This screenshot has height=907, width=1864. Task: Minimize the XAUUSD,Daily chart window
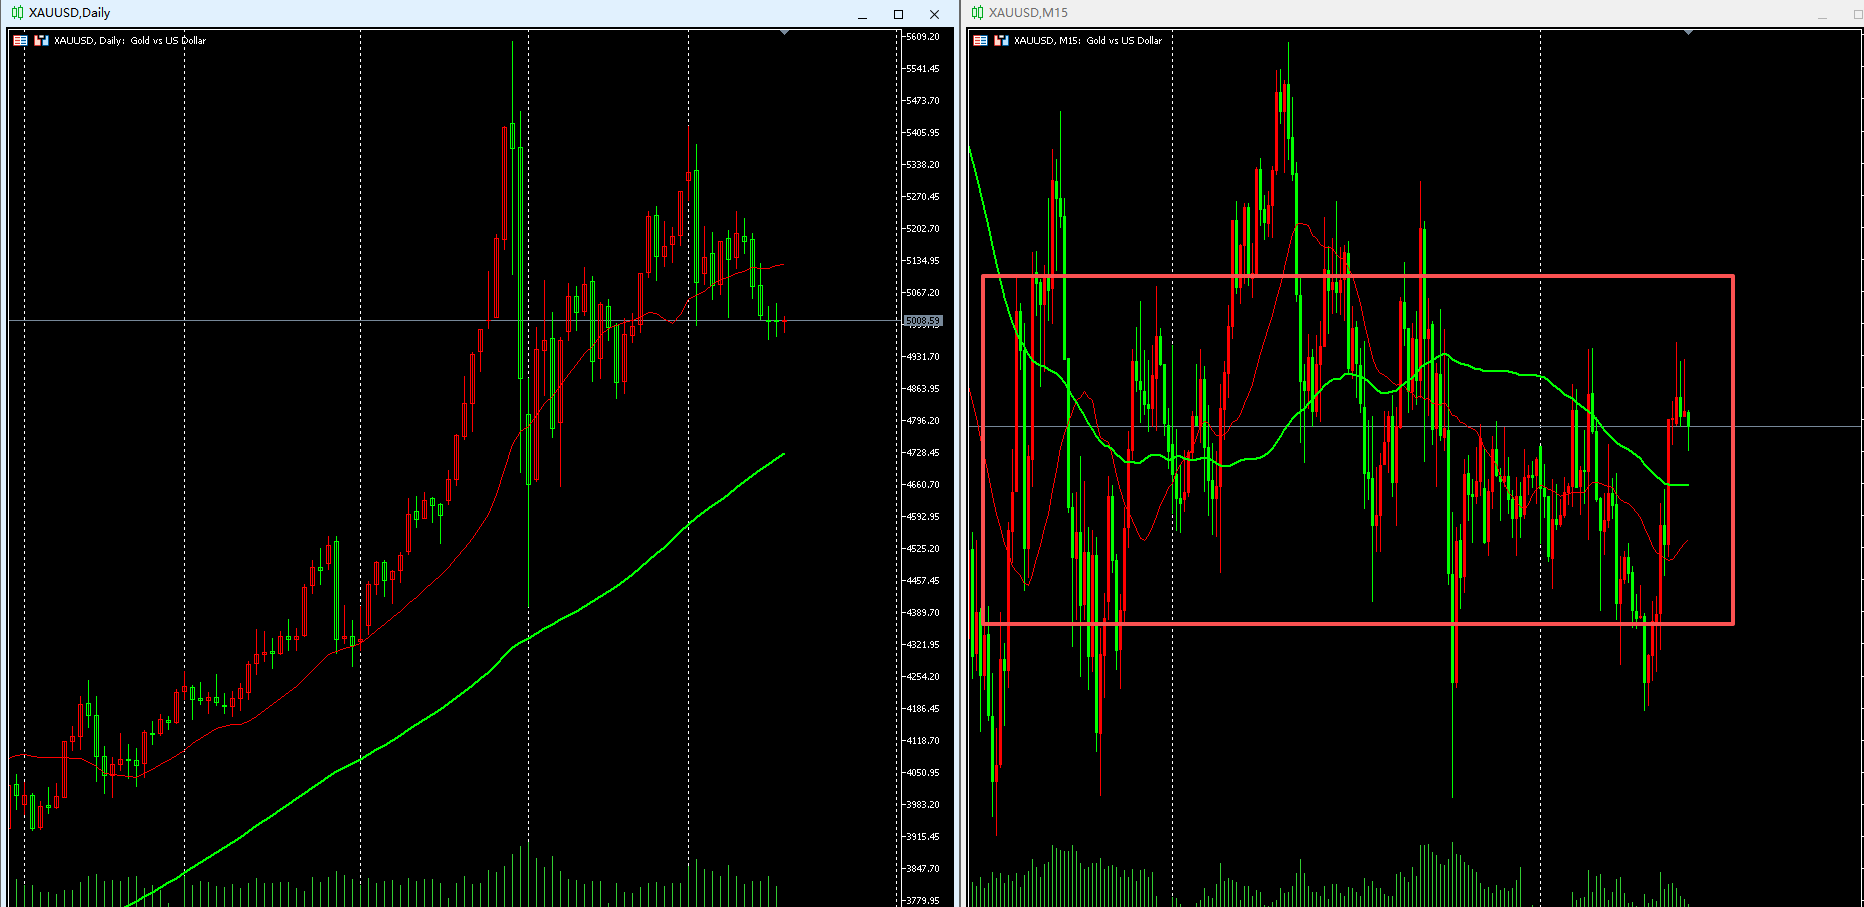[862, 14]
